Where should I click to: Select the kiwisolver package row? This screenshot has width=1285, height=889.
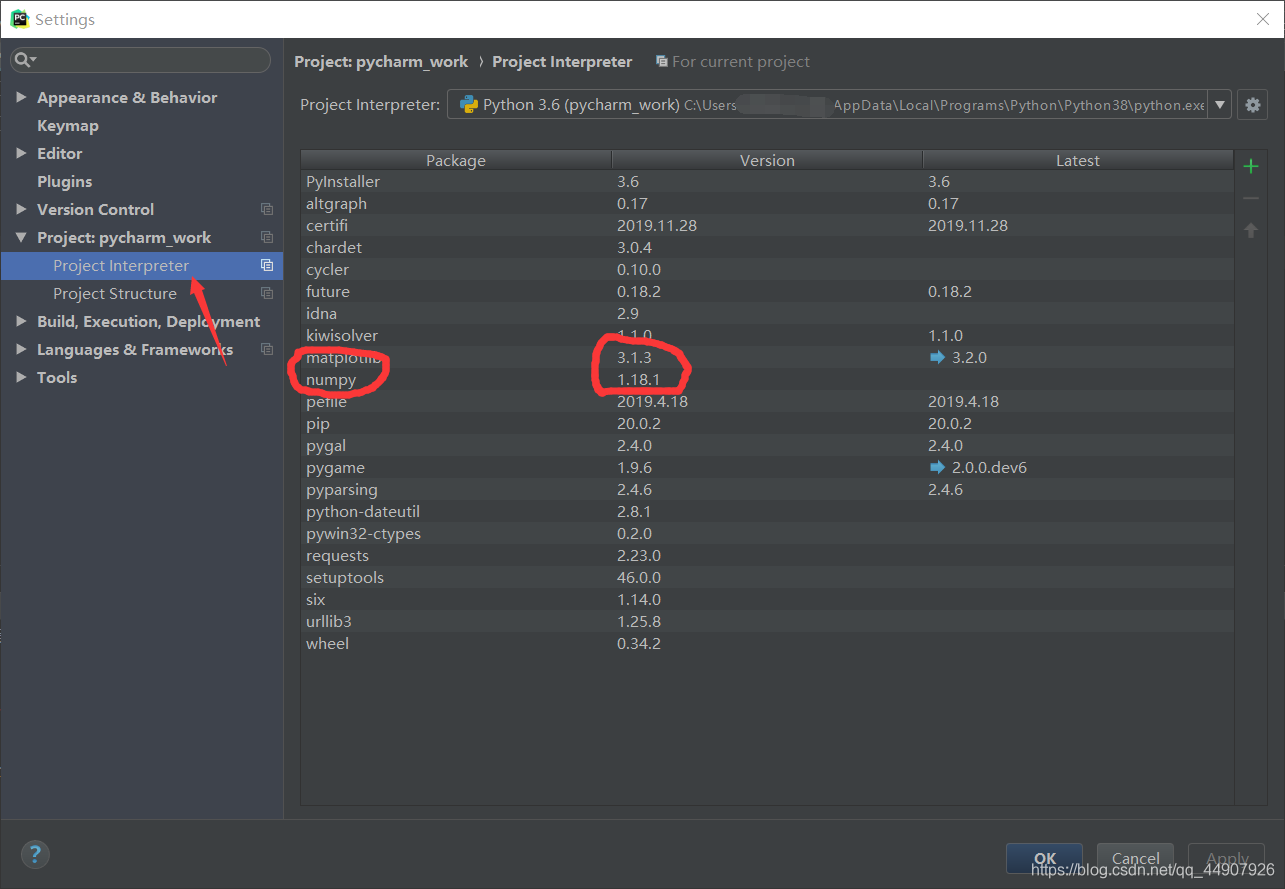click(767, 335)
